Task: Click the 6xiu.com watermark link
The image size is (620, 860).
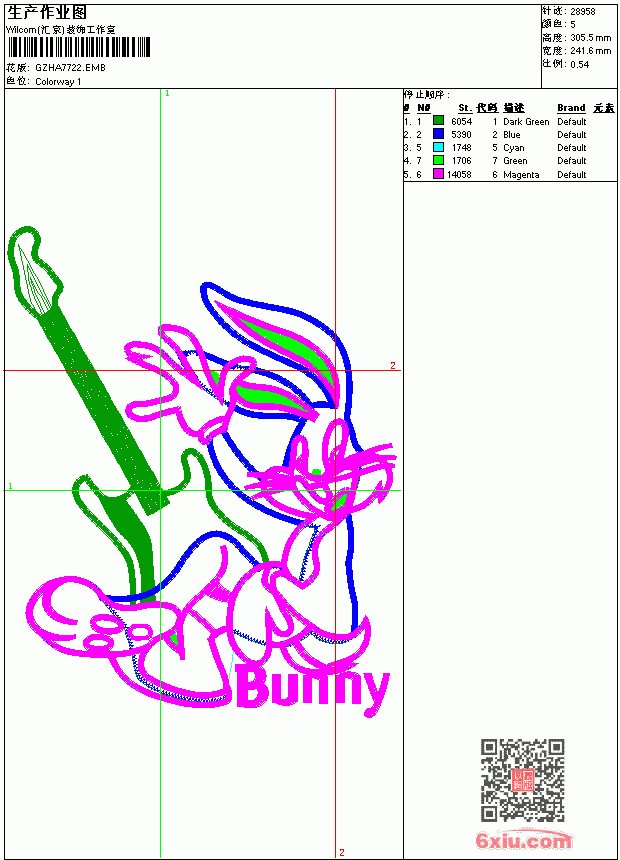Action: [523, 841]
